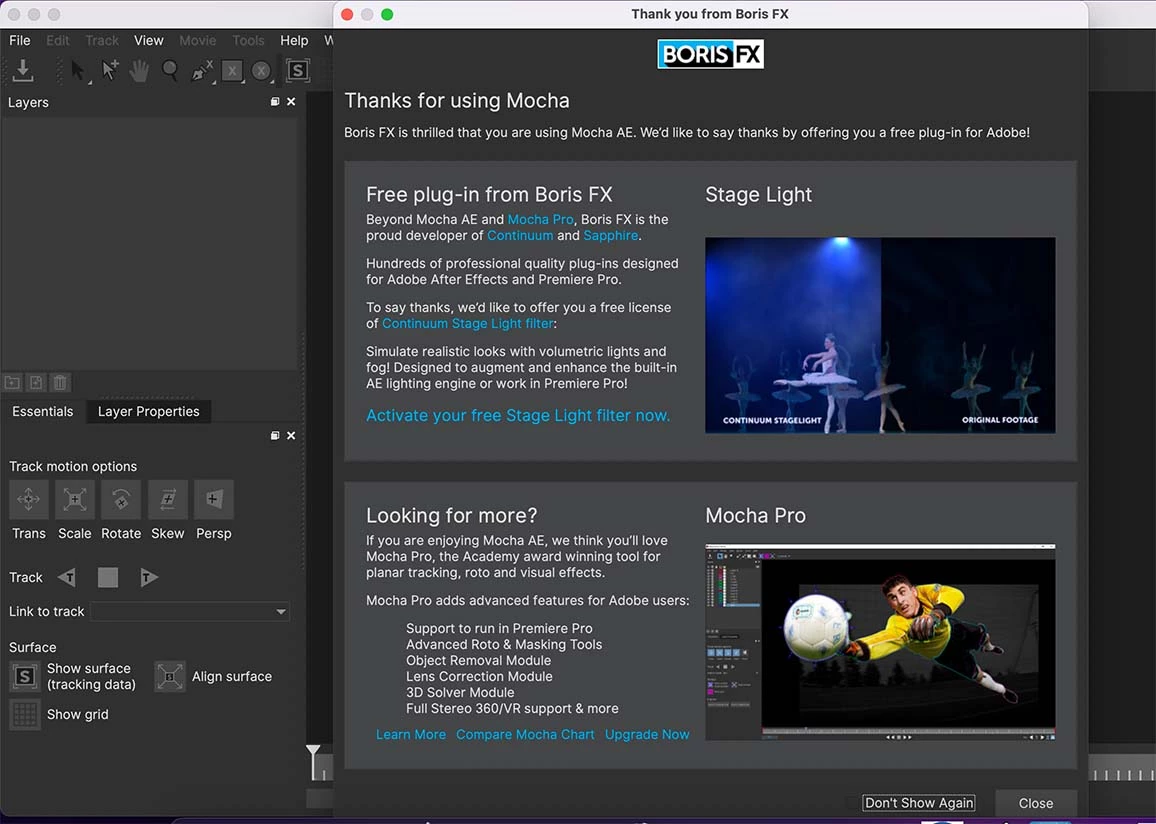Viewport: 1156px width, 824px height.
Task: Click the duplicate layer icon under Layers
Action: (36, 383)
